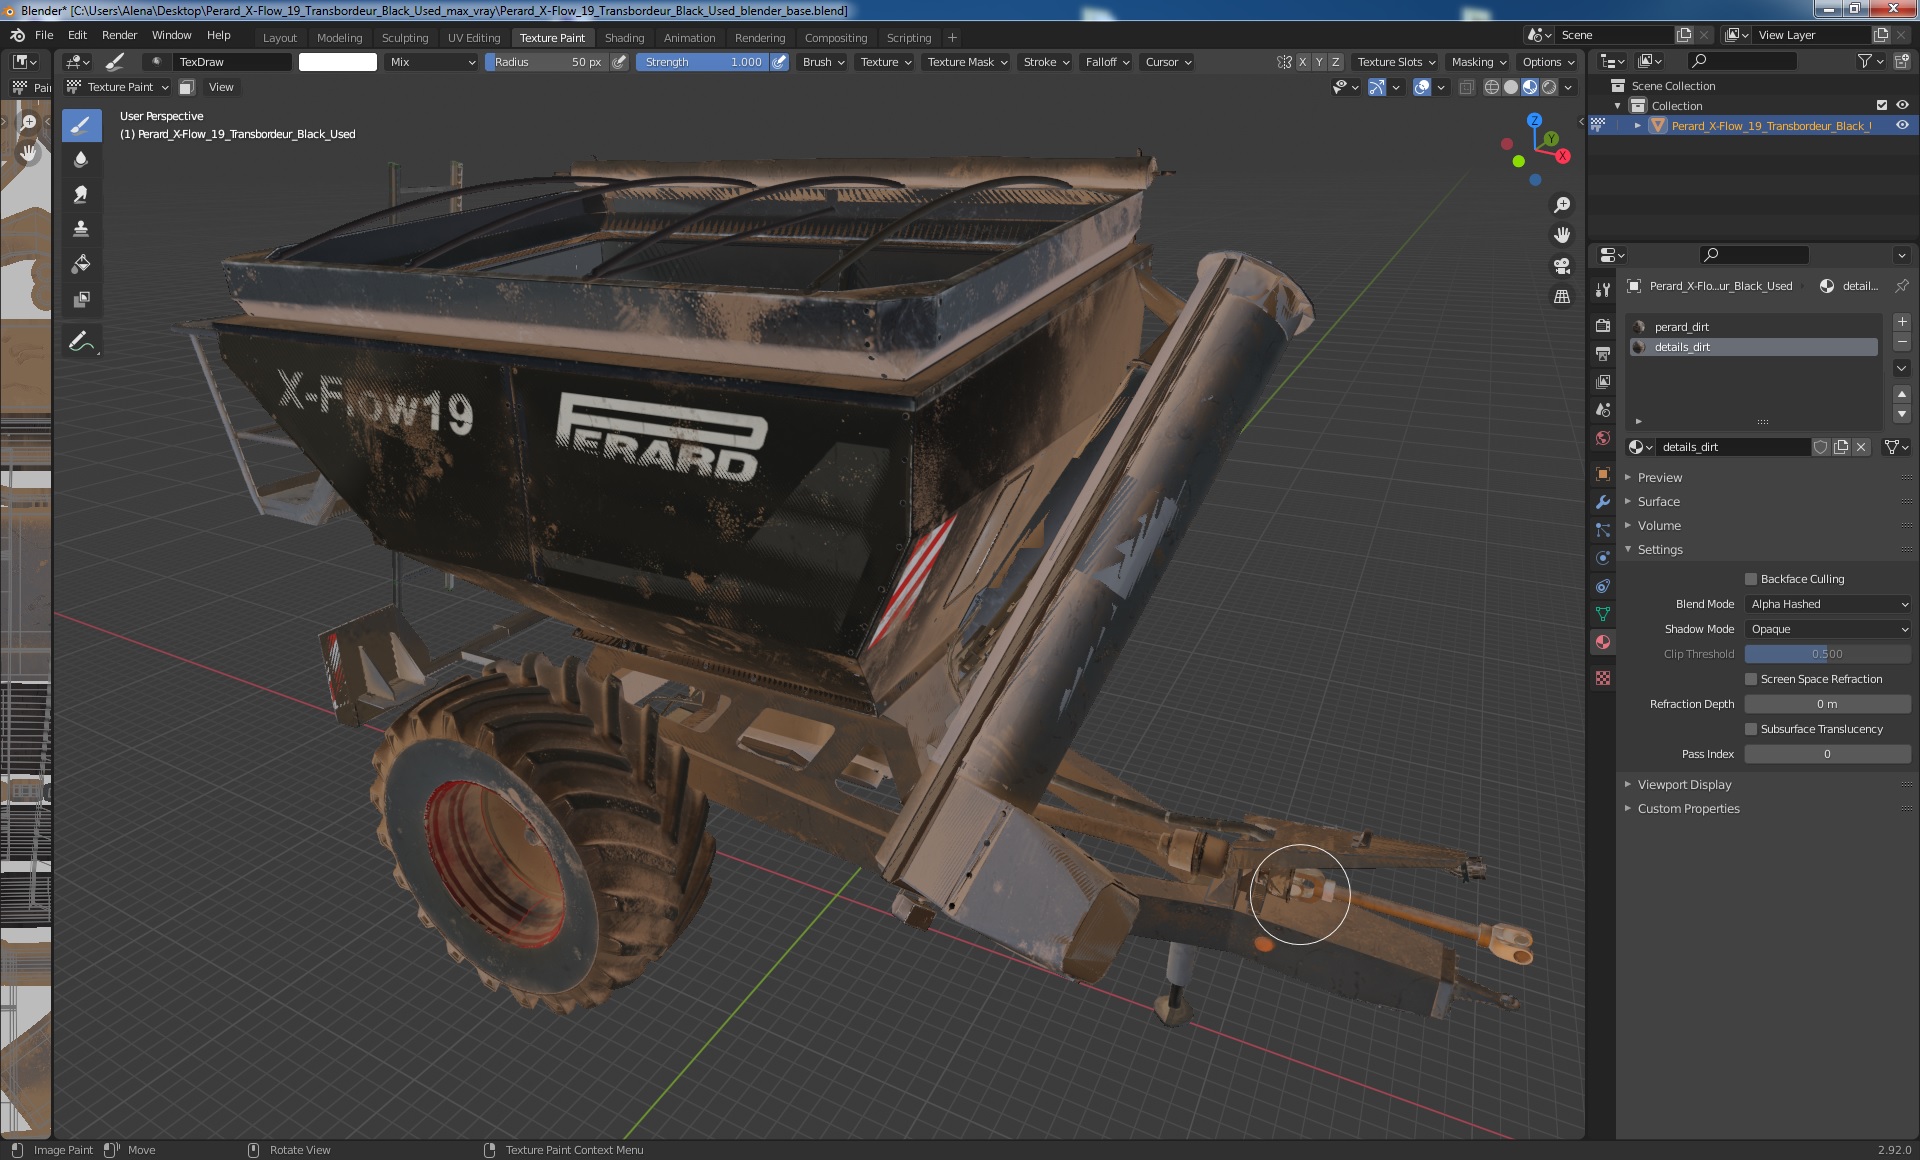Select the perard_dirt material slot
This screenshot has width=1920, height=1160.
click(1755, 327)
